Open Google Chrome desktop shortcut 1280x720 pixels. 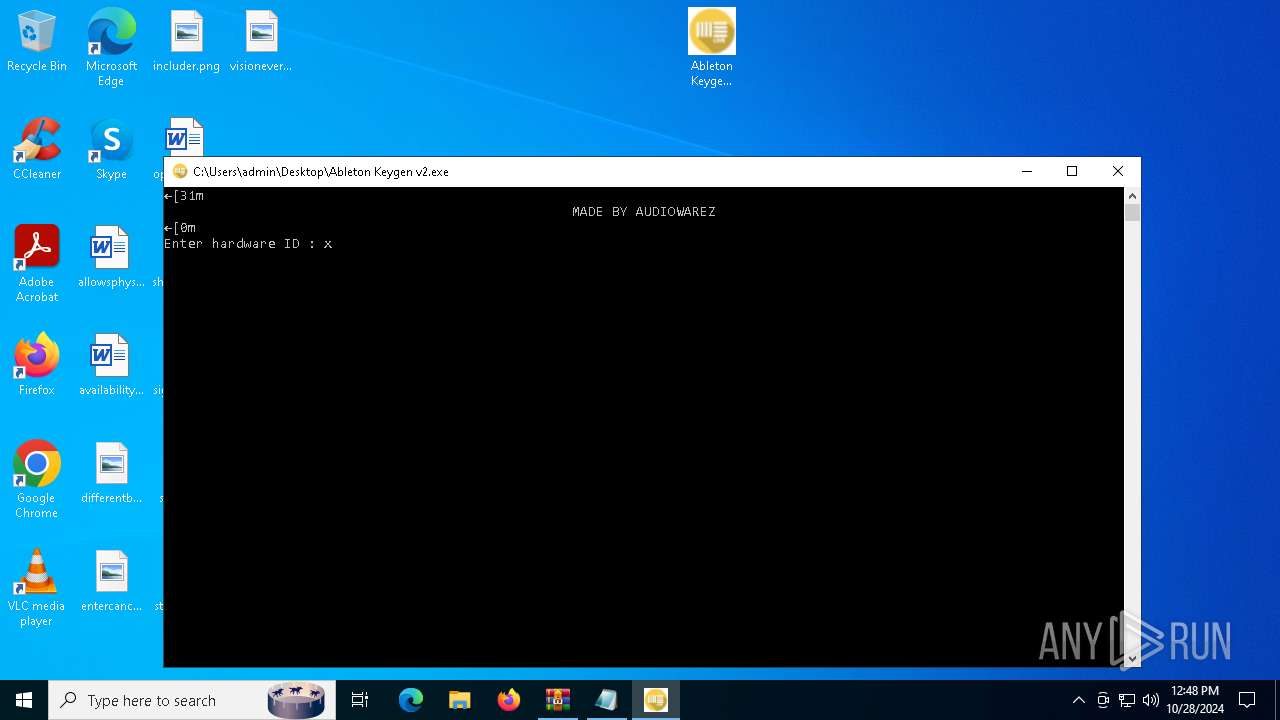tap(37, 479)
